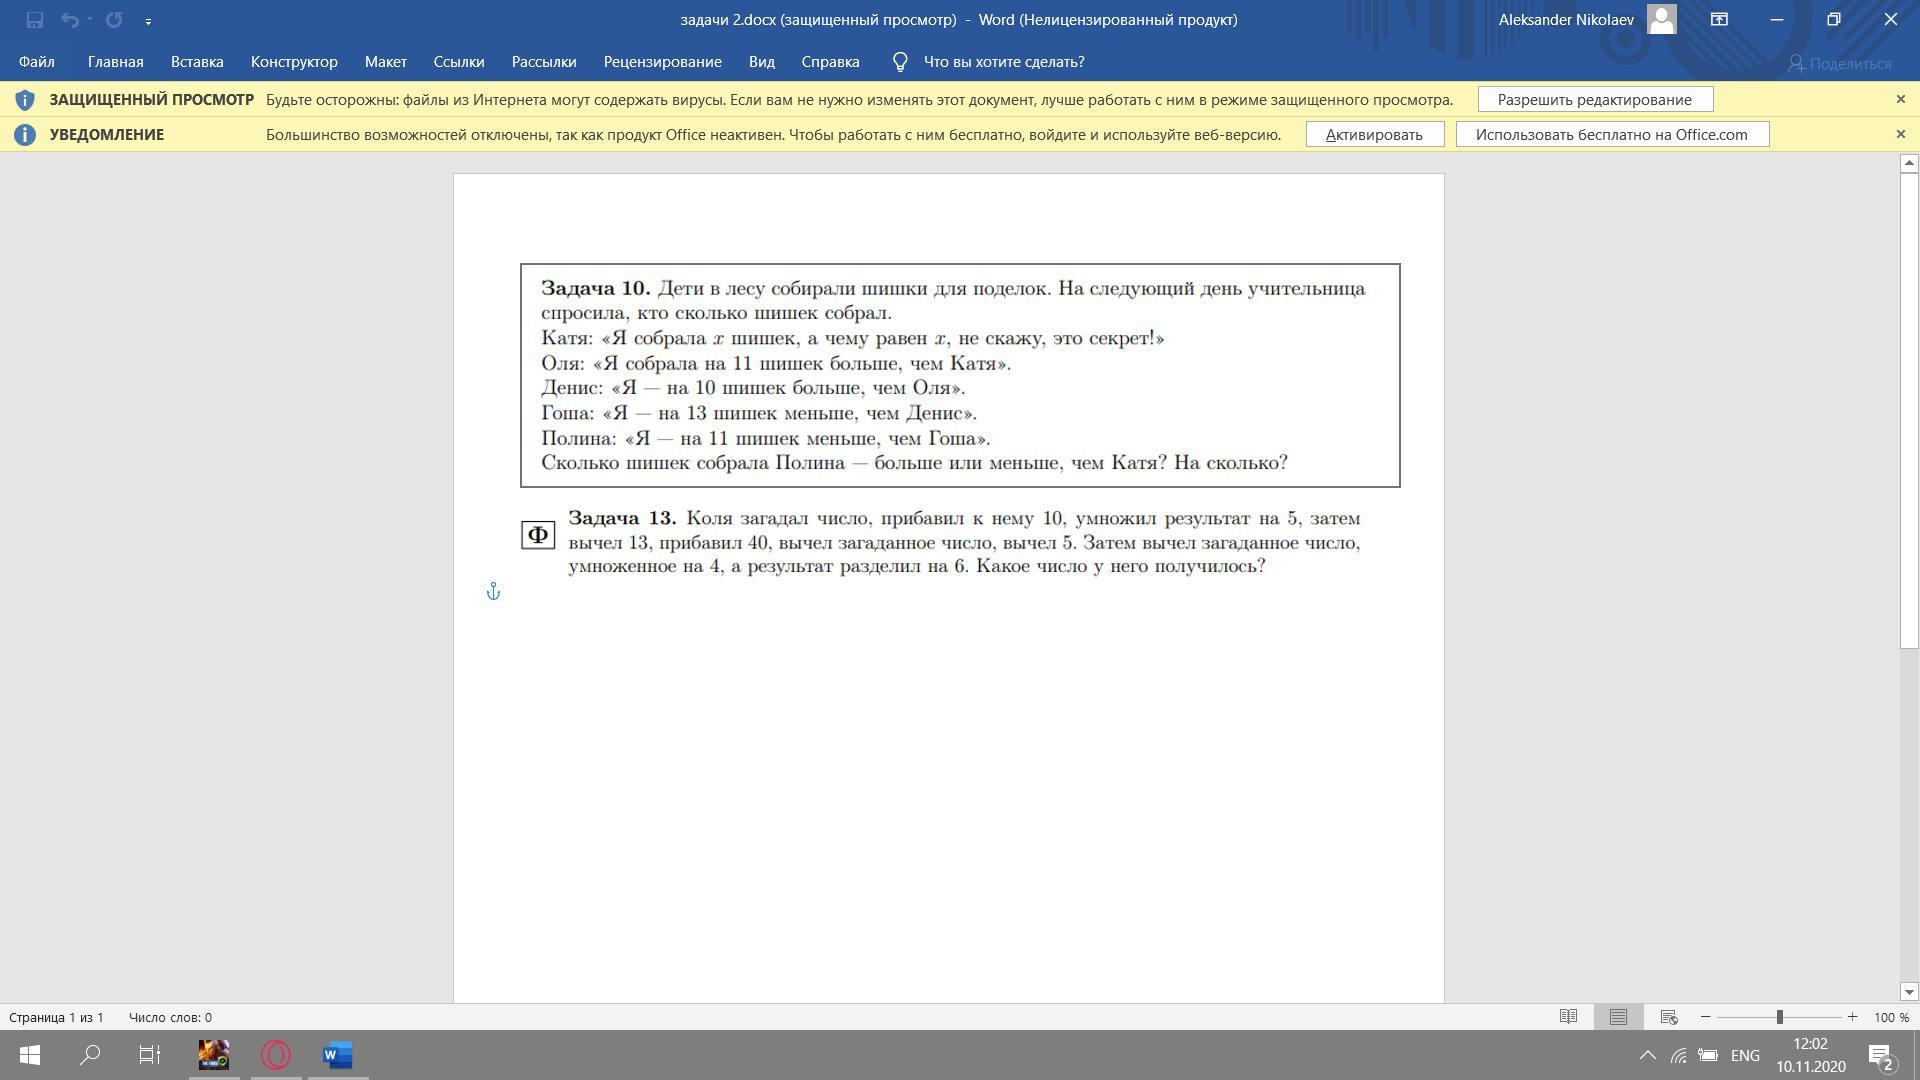The width and height of the screenshot is (1920, 1080).
Task: Show hidden tray icons chevron
Action: click(x=1647, y=1056)
